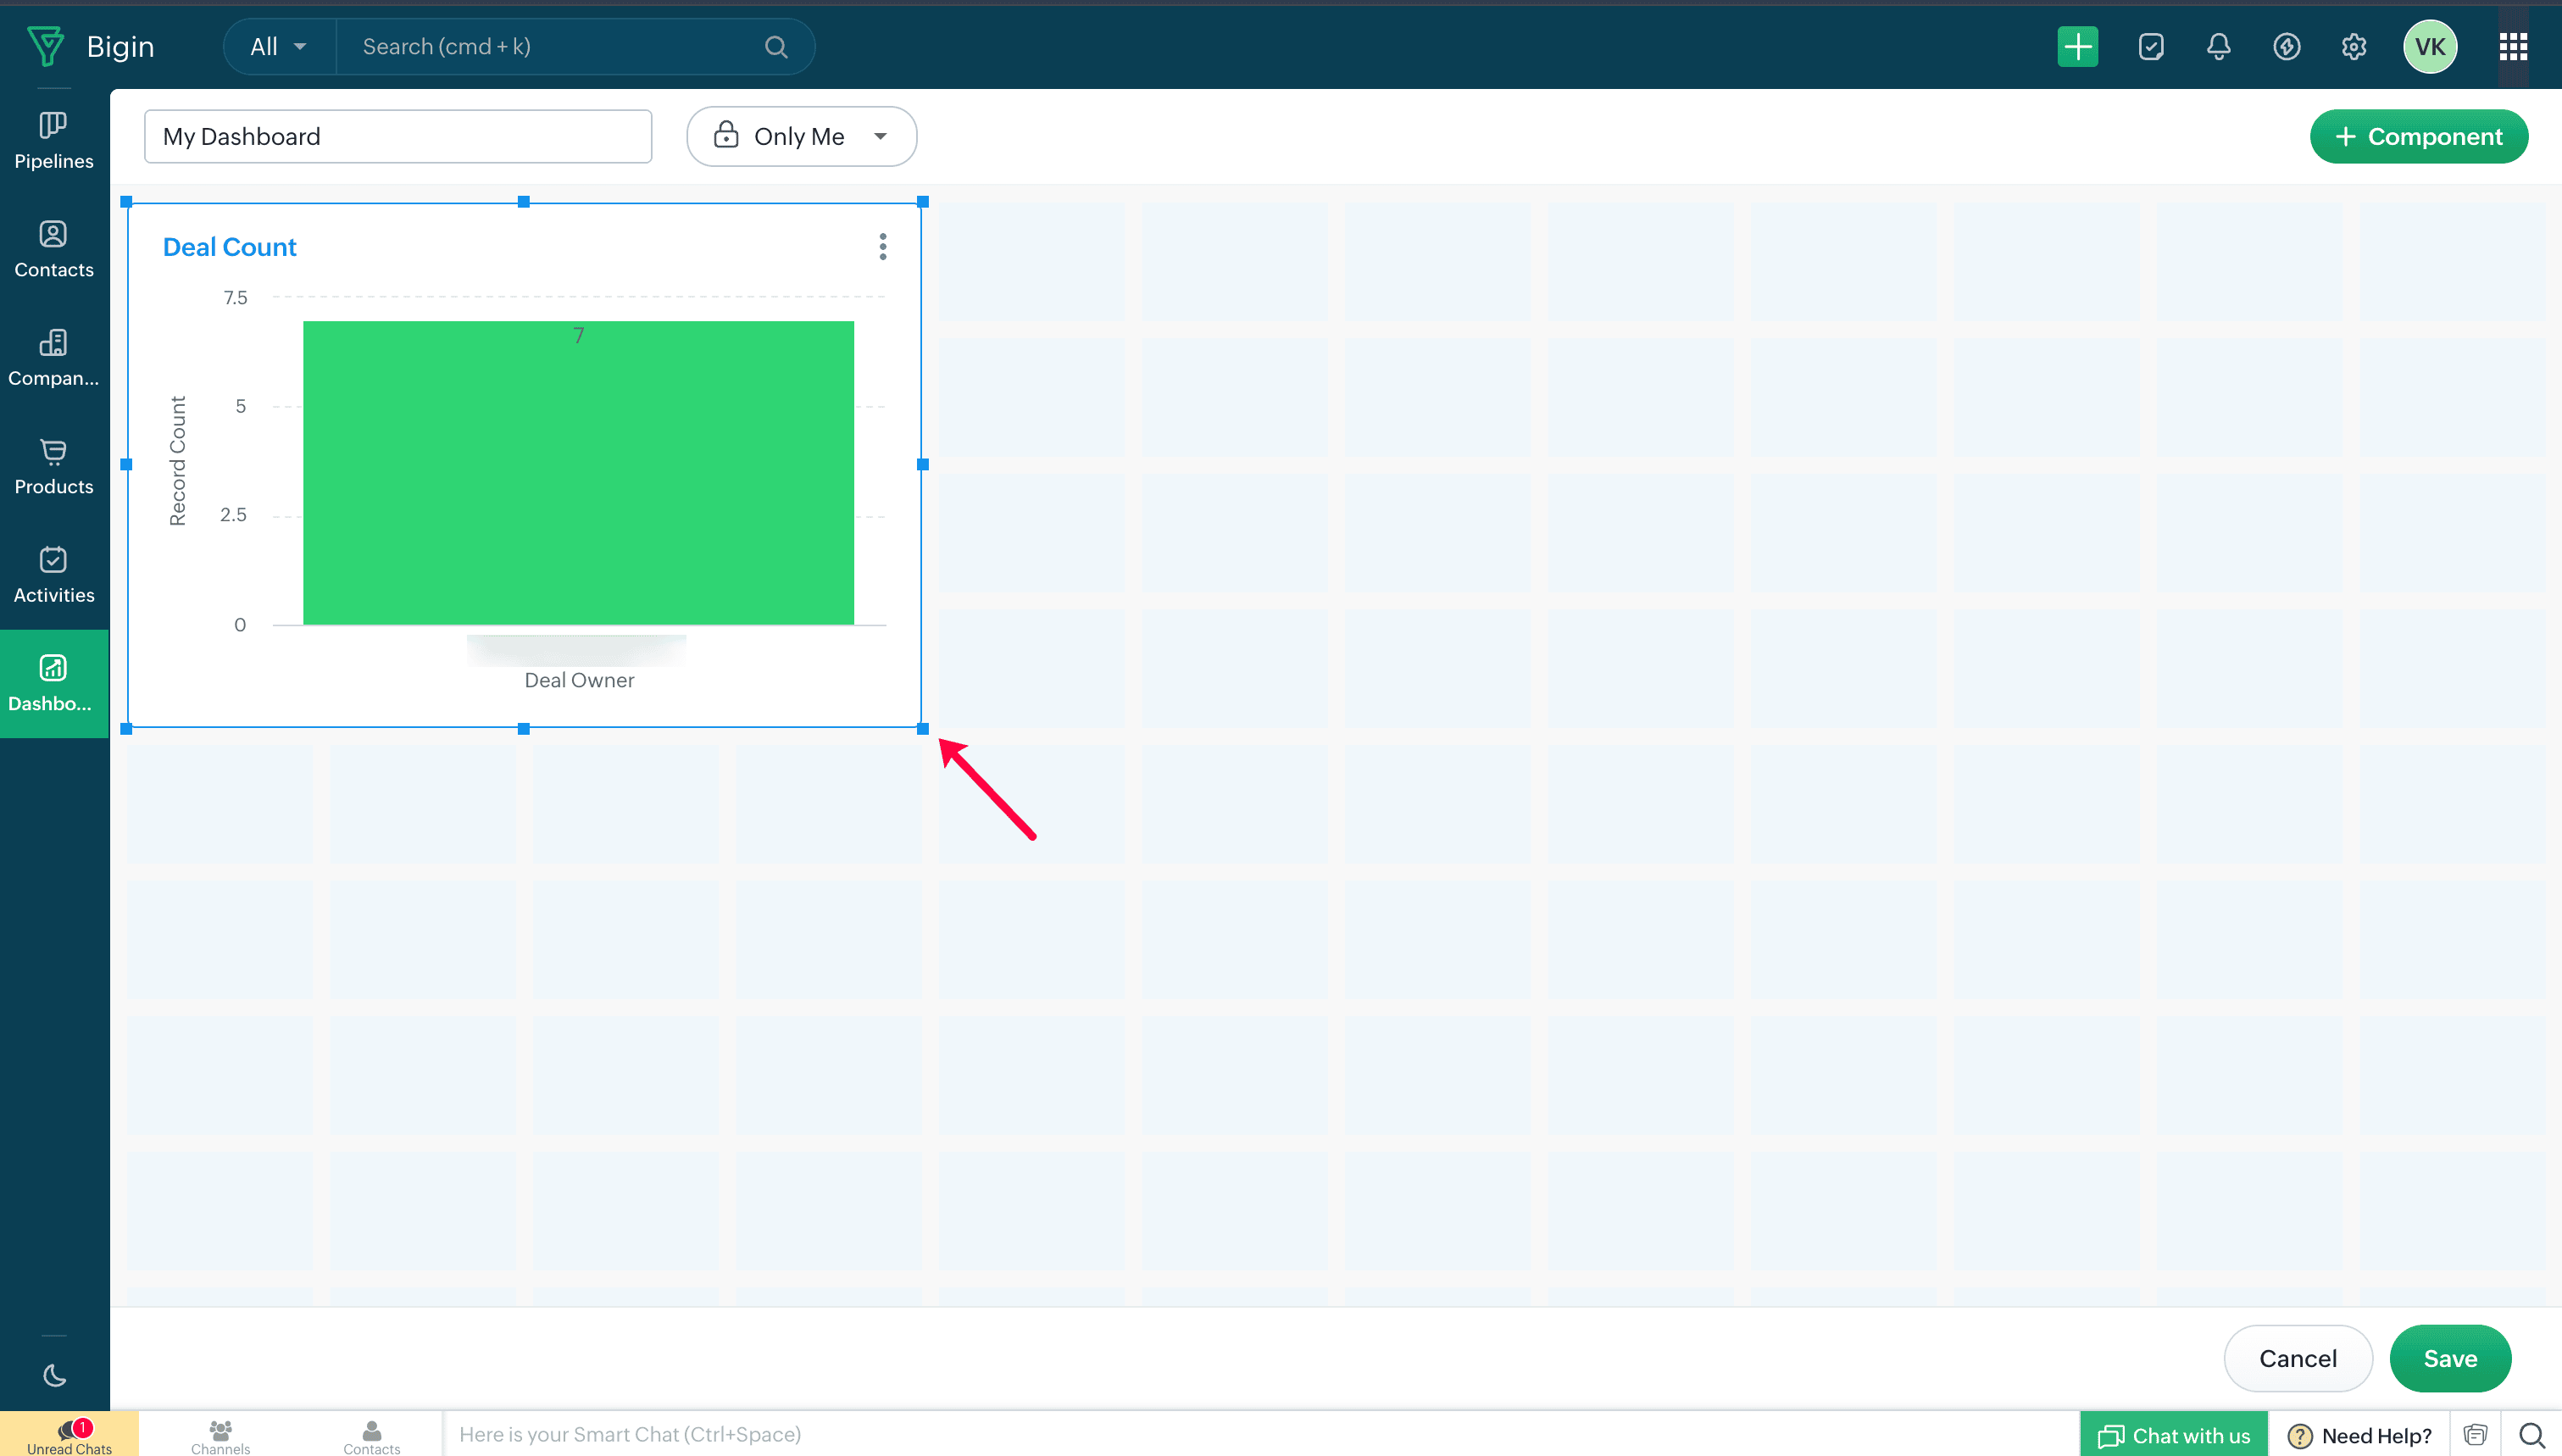Open Contacts module in sidebar
Viewport: 2562px width, 1456px height.
(54, 249)
